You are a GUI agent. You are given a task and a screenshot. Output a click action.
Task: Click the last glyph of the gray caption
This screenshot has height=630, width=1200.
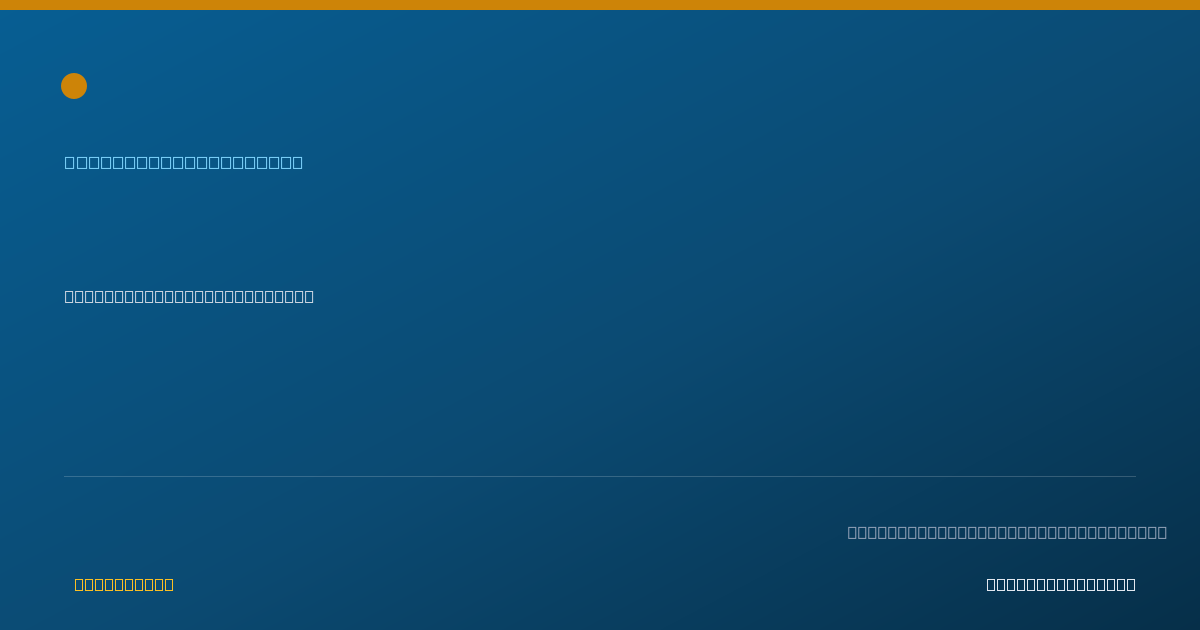point(1162,532)
